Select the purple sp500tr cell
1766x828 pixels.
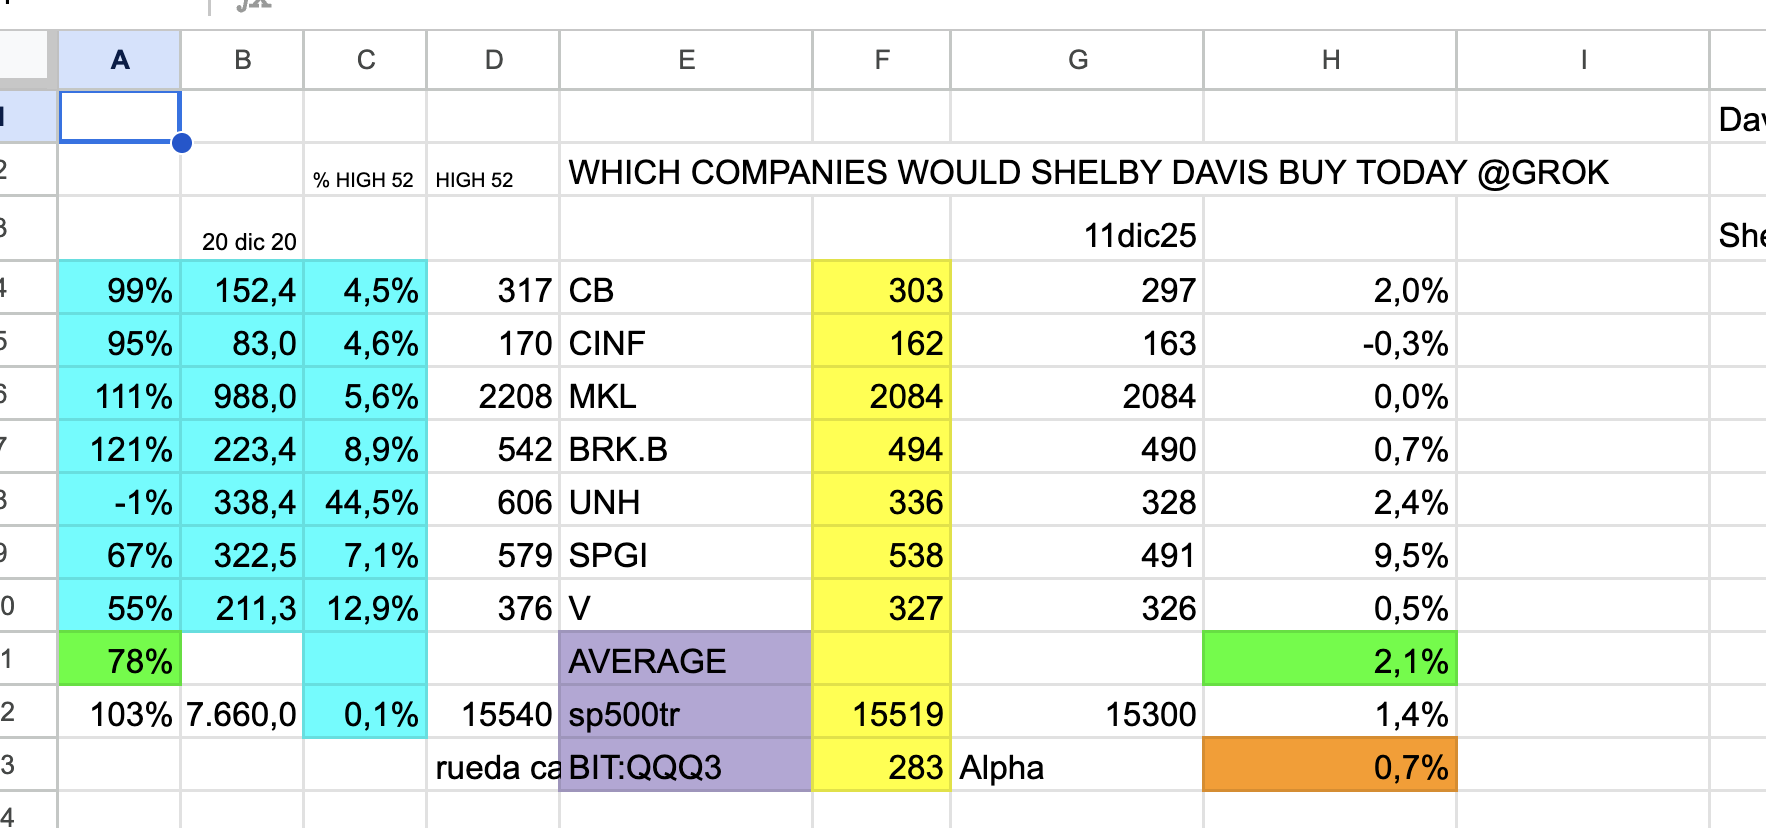(686, 714)
